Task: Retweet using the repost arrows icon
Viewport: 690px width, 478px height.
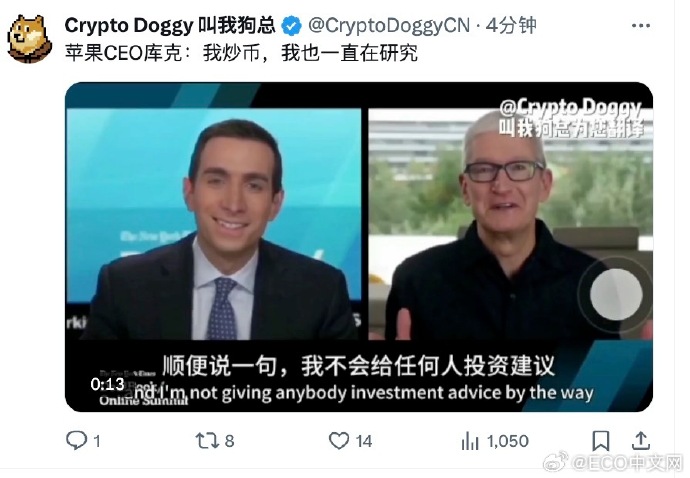Action: click(x=207, y=441)
